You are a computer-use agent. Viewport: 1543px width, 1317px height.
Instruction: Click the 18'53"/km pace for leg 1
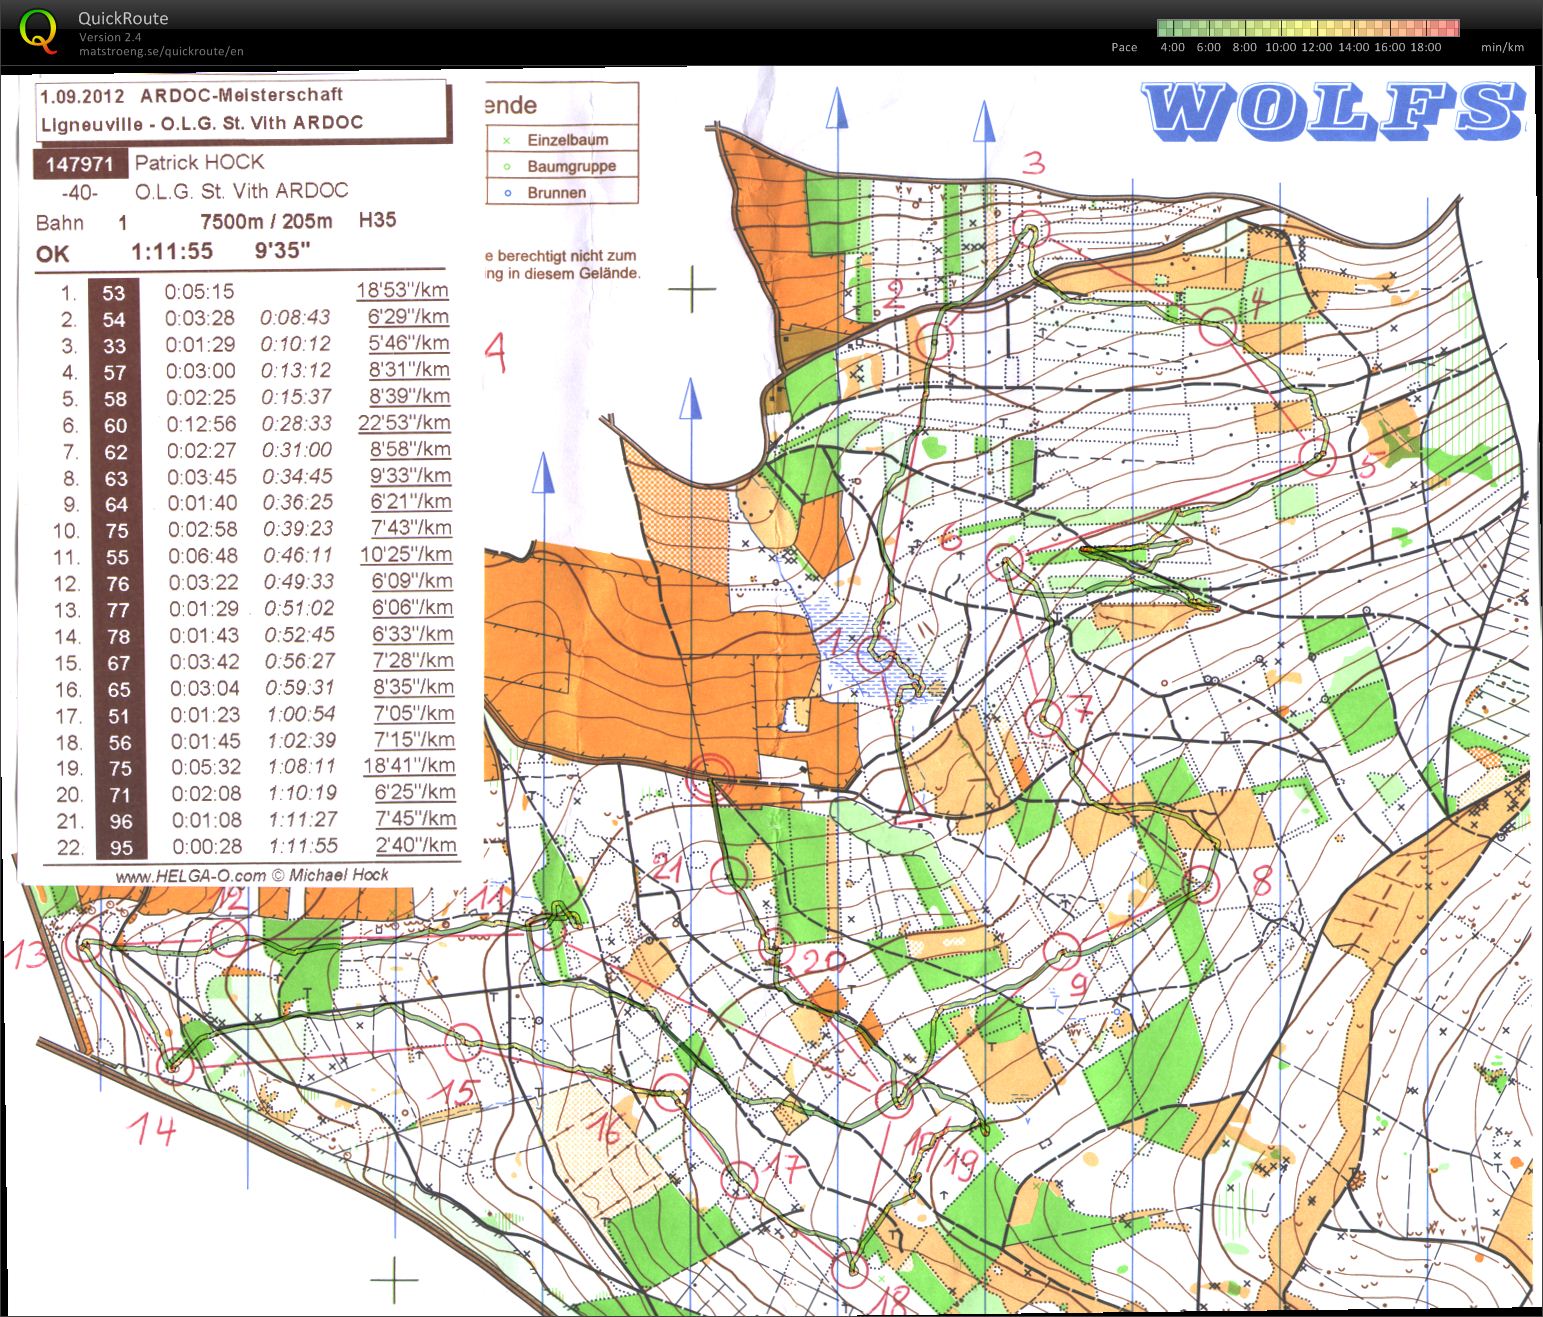tap(402, 290)
